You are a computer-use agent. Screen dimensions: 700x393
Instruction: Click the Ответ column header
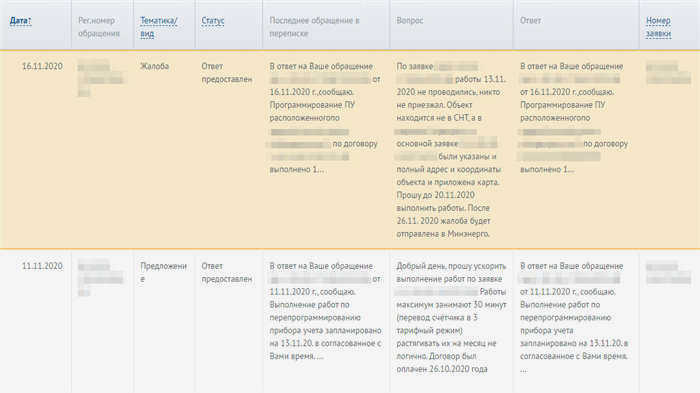point(530,21)
